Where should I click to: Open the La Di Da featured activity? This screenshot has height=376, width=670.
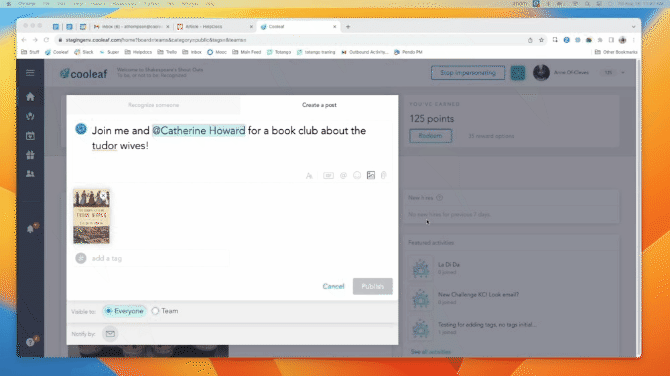449,265
